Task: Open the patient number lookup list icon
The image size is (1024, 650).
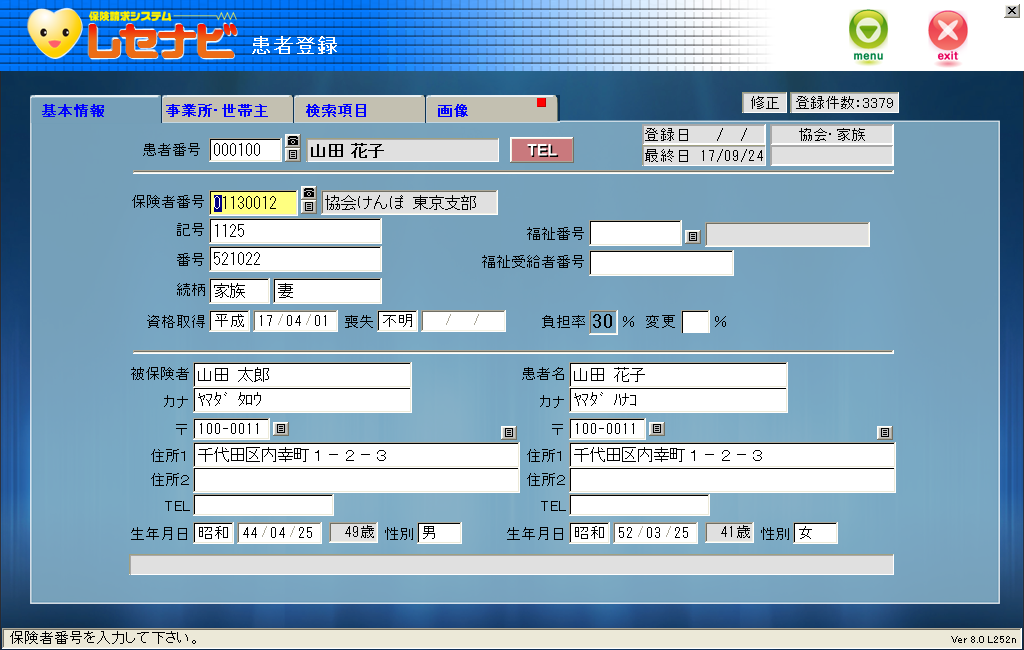Action: 292,156
